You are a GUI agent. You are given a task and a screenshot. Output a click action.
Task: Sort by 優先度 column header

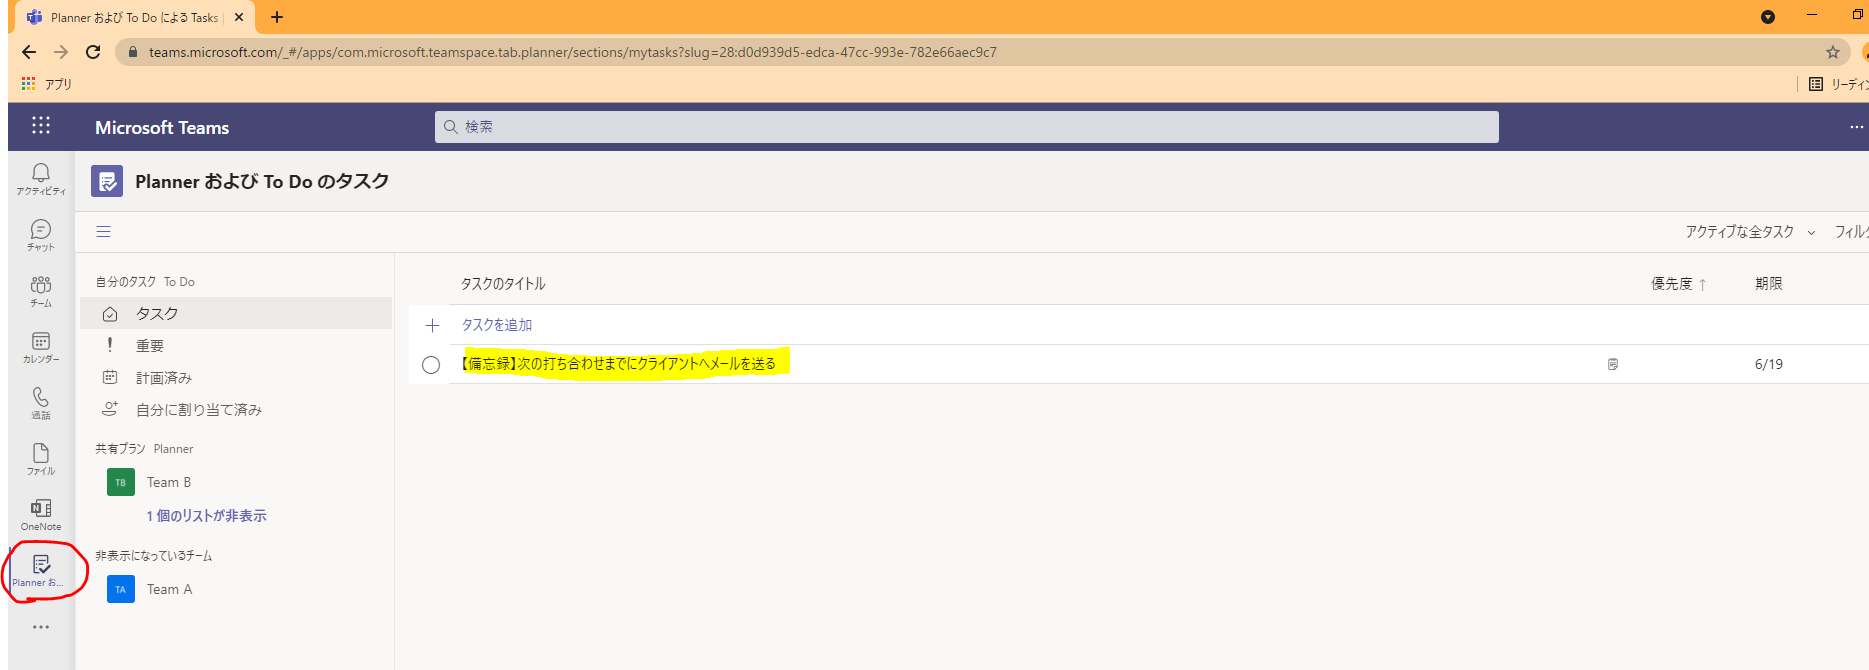click(x=1678, y=284)
